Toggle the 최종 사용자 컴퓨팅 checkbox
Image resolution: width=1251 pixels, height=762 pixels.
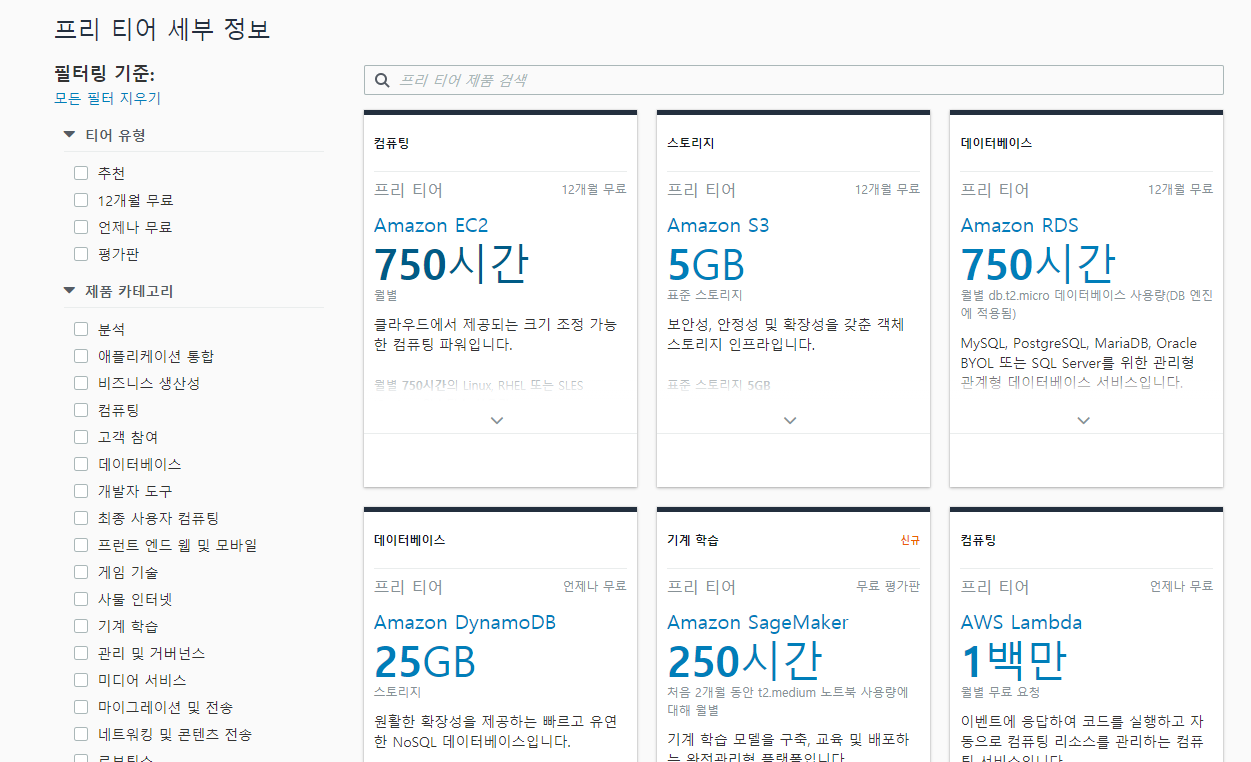coord(81,518)
